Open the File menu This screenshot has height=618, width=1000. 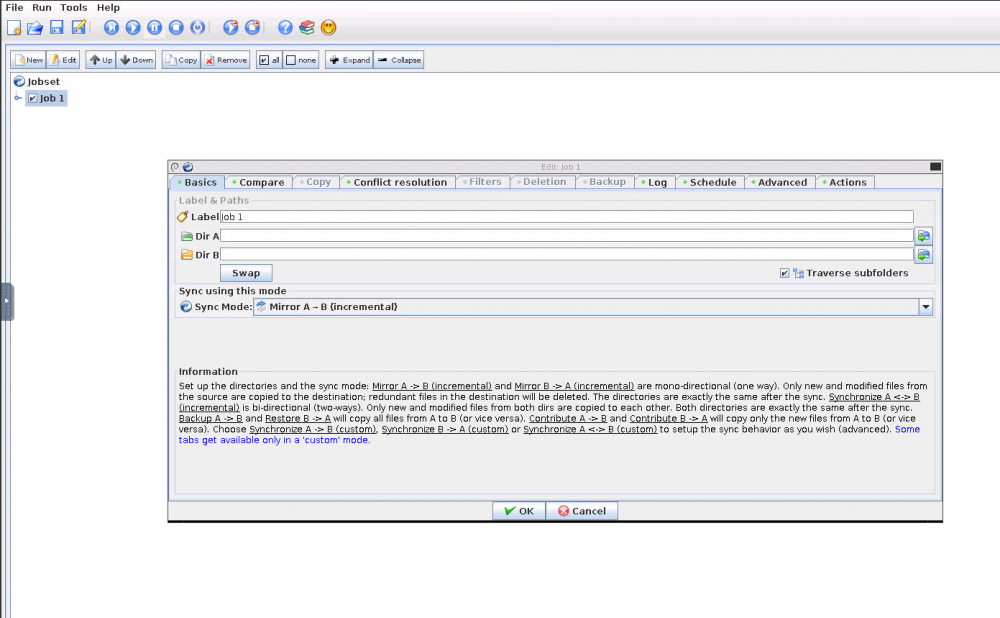point(14,8)
